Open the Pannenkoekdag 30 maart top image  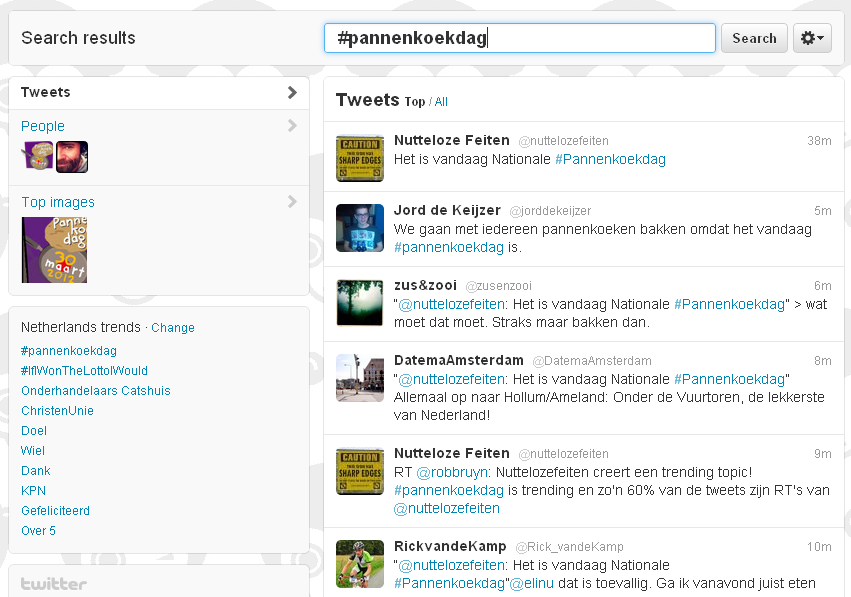[x=54, y=250]
